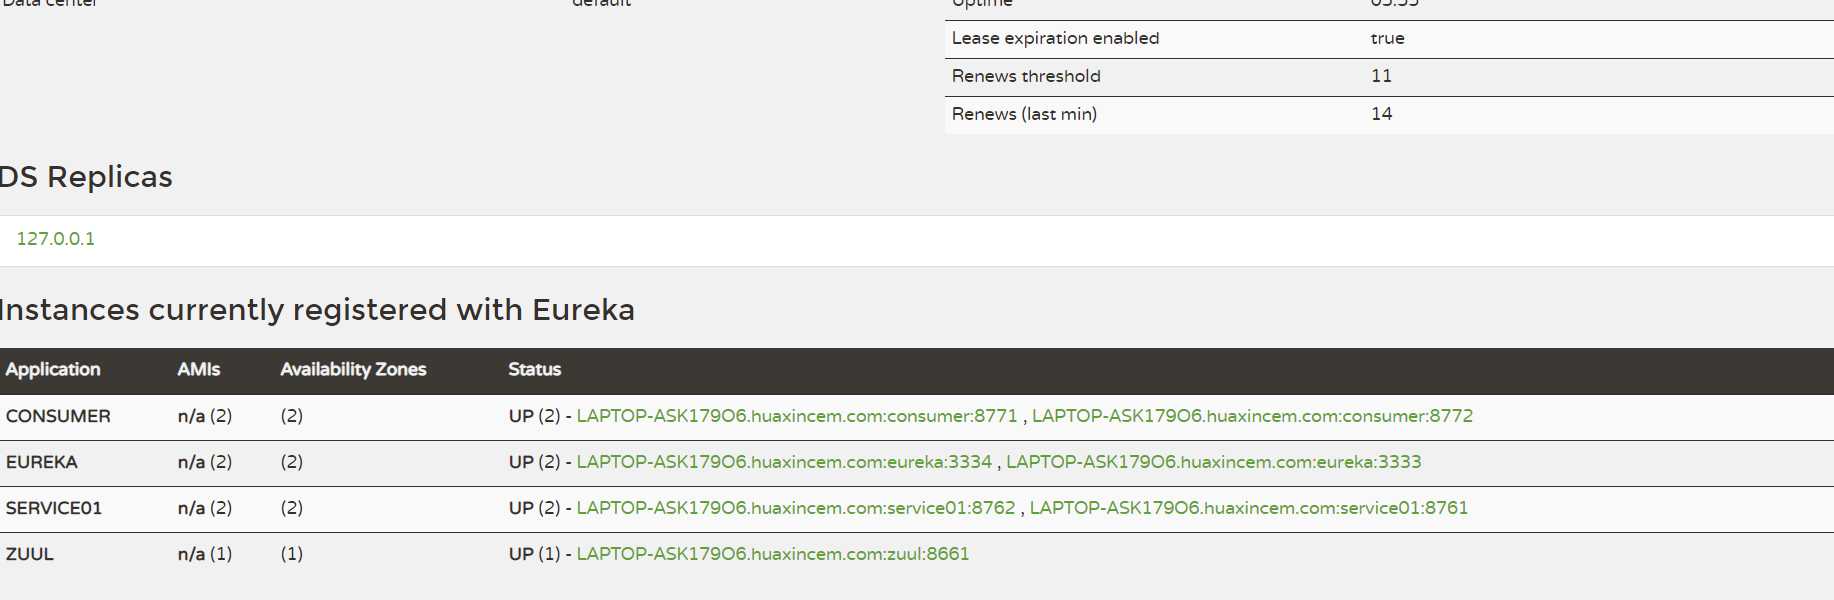Click the Status column header
This screenshot has width=1834, height=600.
click(535, 370)
